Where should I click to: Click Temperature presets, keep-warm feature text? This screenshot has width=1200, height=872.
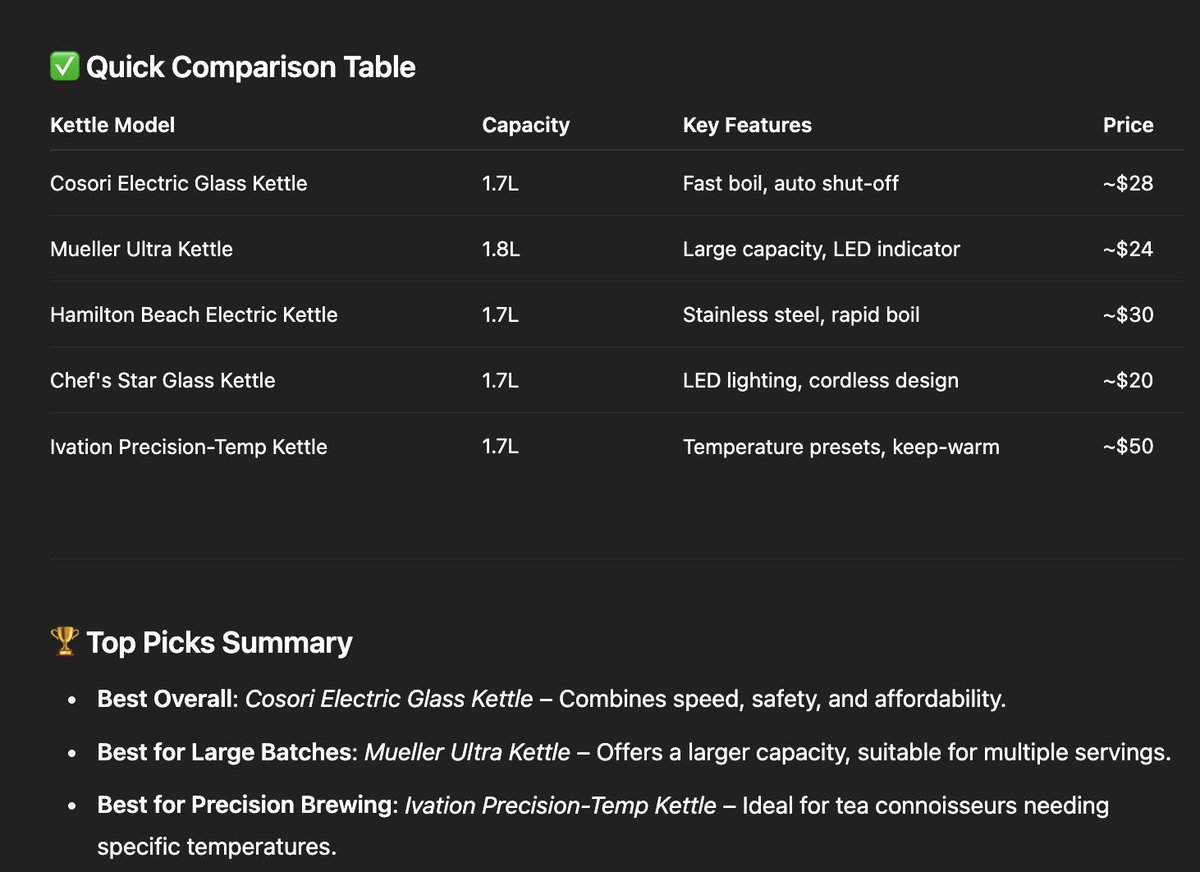[841, 446]
